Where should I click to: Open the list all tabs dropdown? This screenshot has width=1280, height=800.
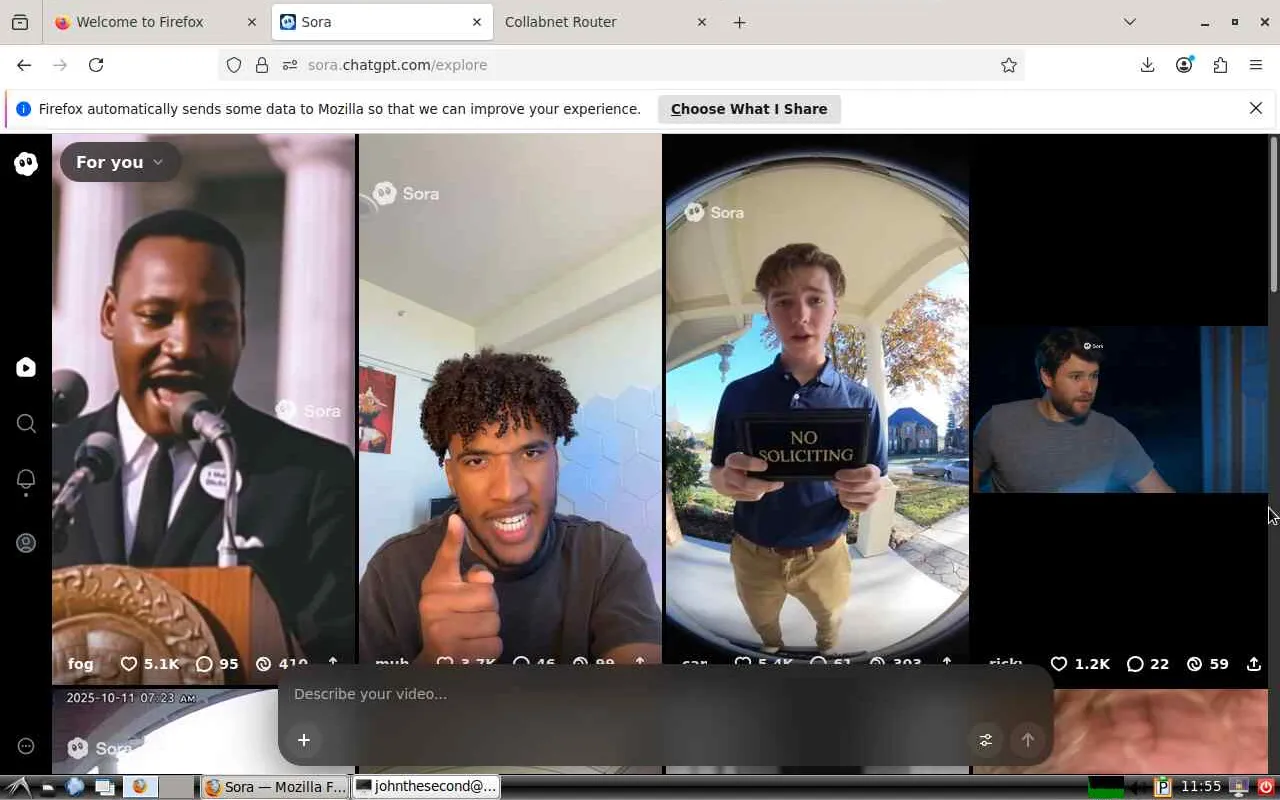click(1130, 22)
